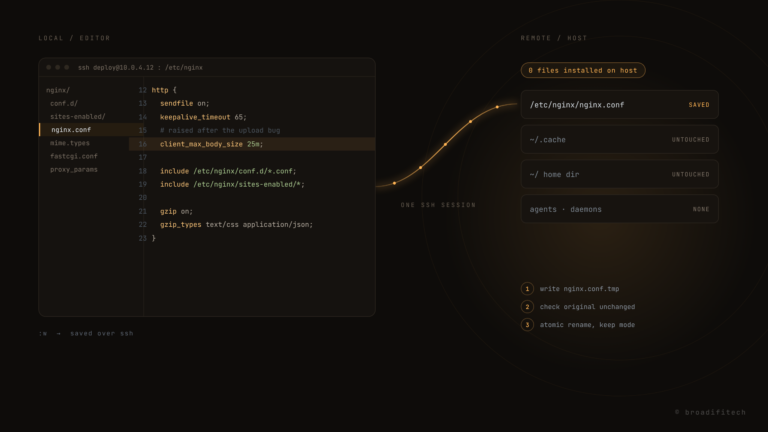
Task: Click comment 'raised after the upload bug'
Action: pos(220,130)
